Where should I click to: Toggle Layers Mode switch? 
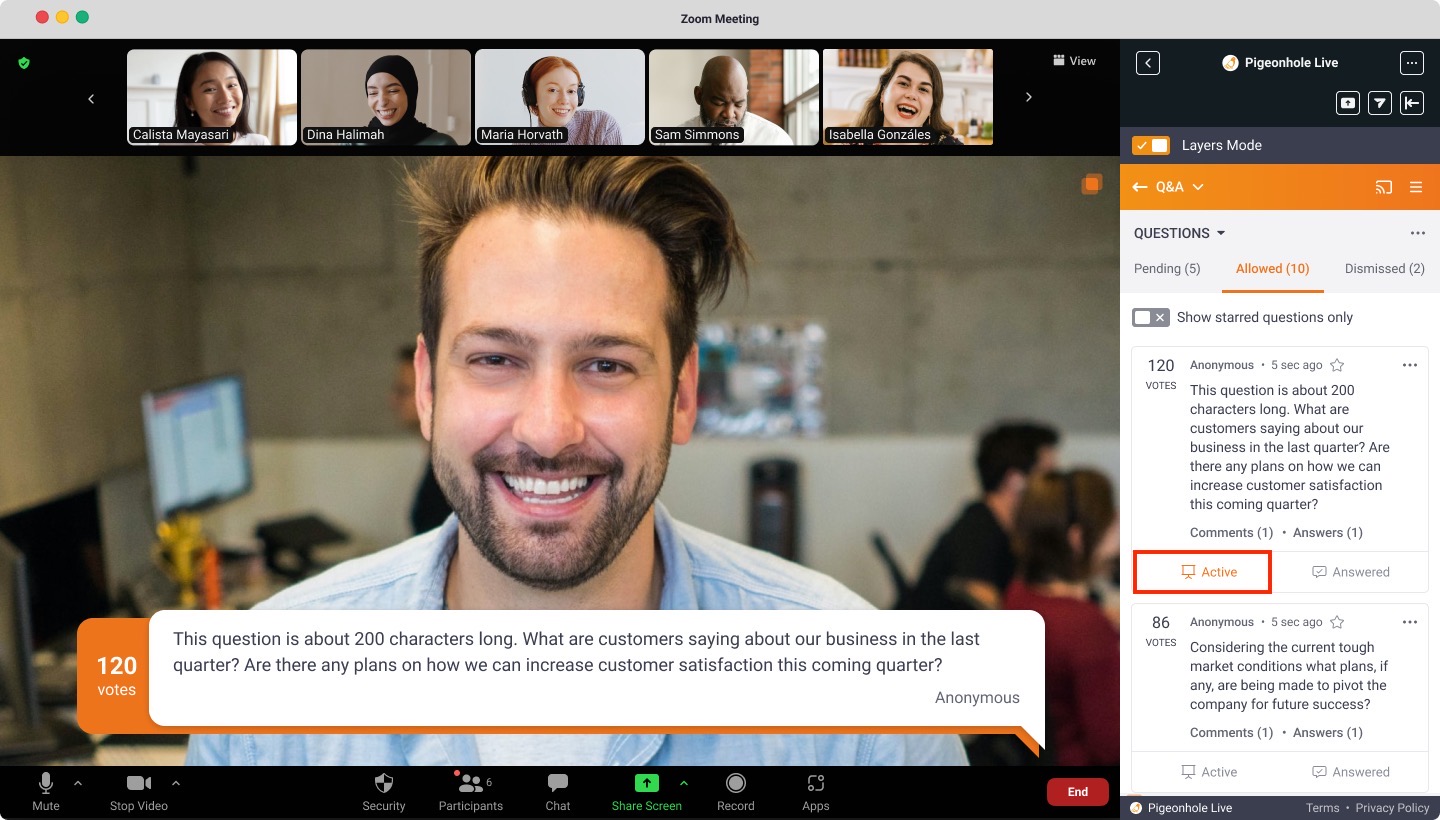click(x=1151, y=145)
